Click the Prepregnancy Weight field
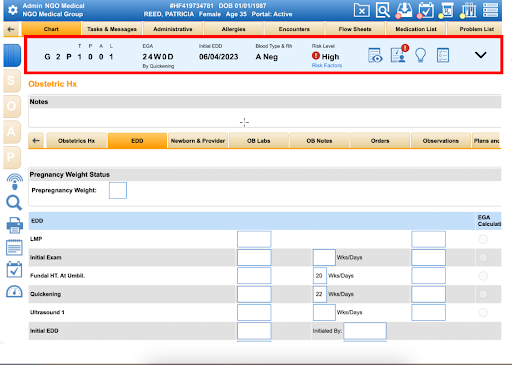Image resolution: width=512 pixels, height=365 pixels. [x=118, y=190]
